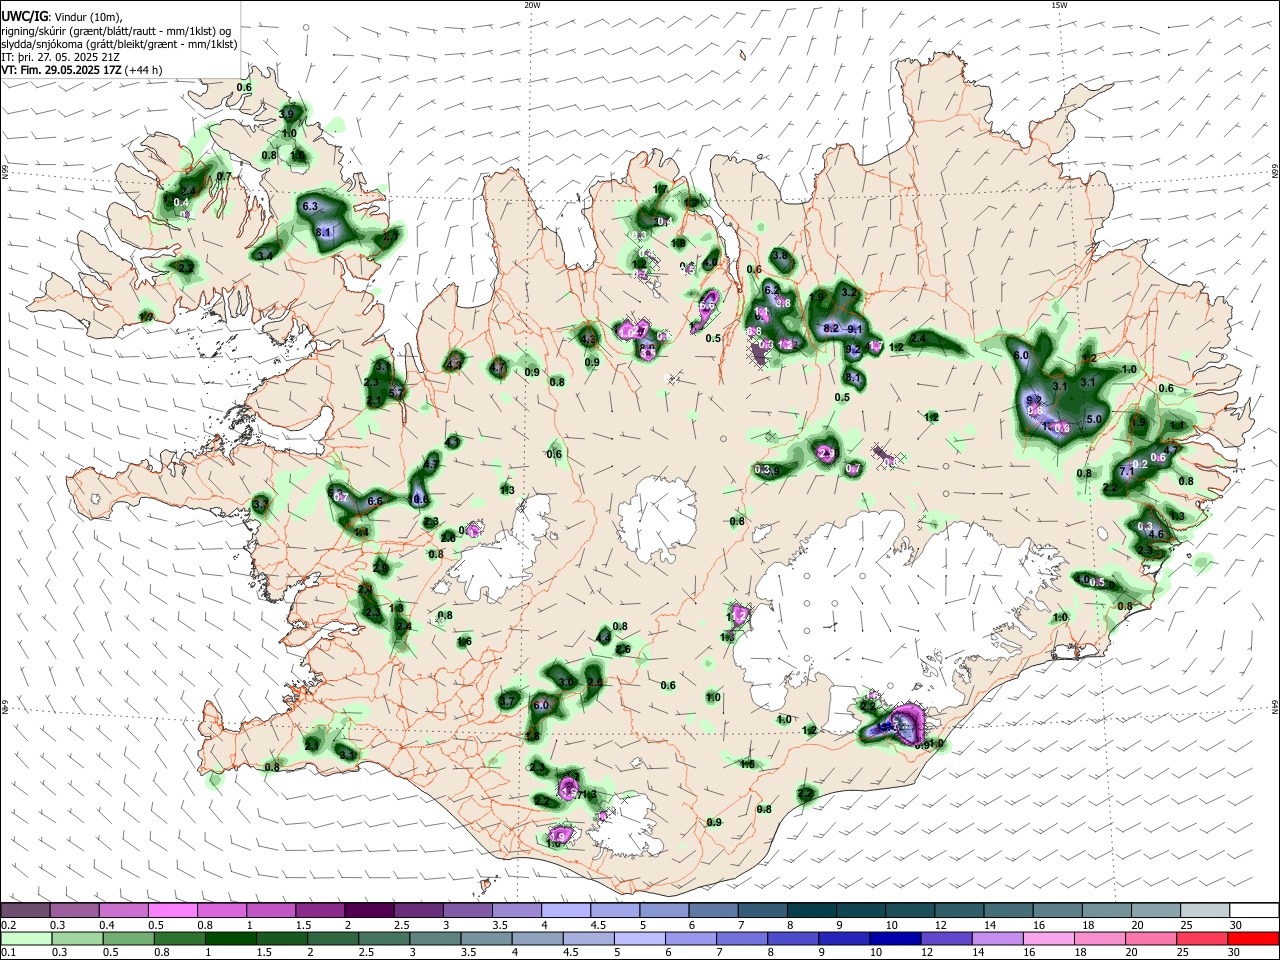Viewport: 1280px width, 960px height.
Task: Click the '7.1' precipitation value on the map
Action: (1126, 470)
